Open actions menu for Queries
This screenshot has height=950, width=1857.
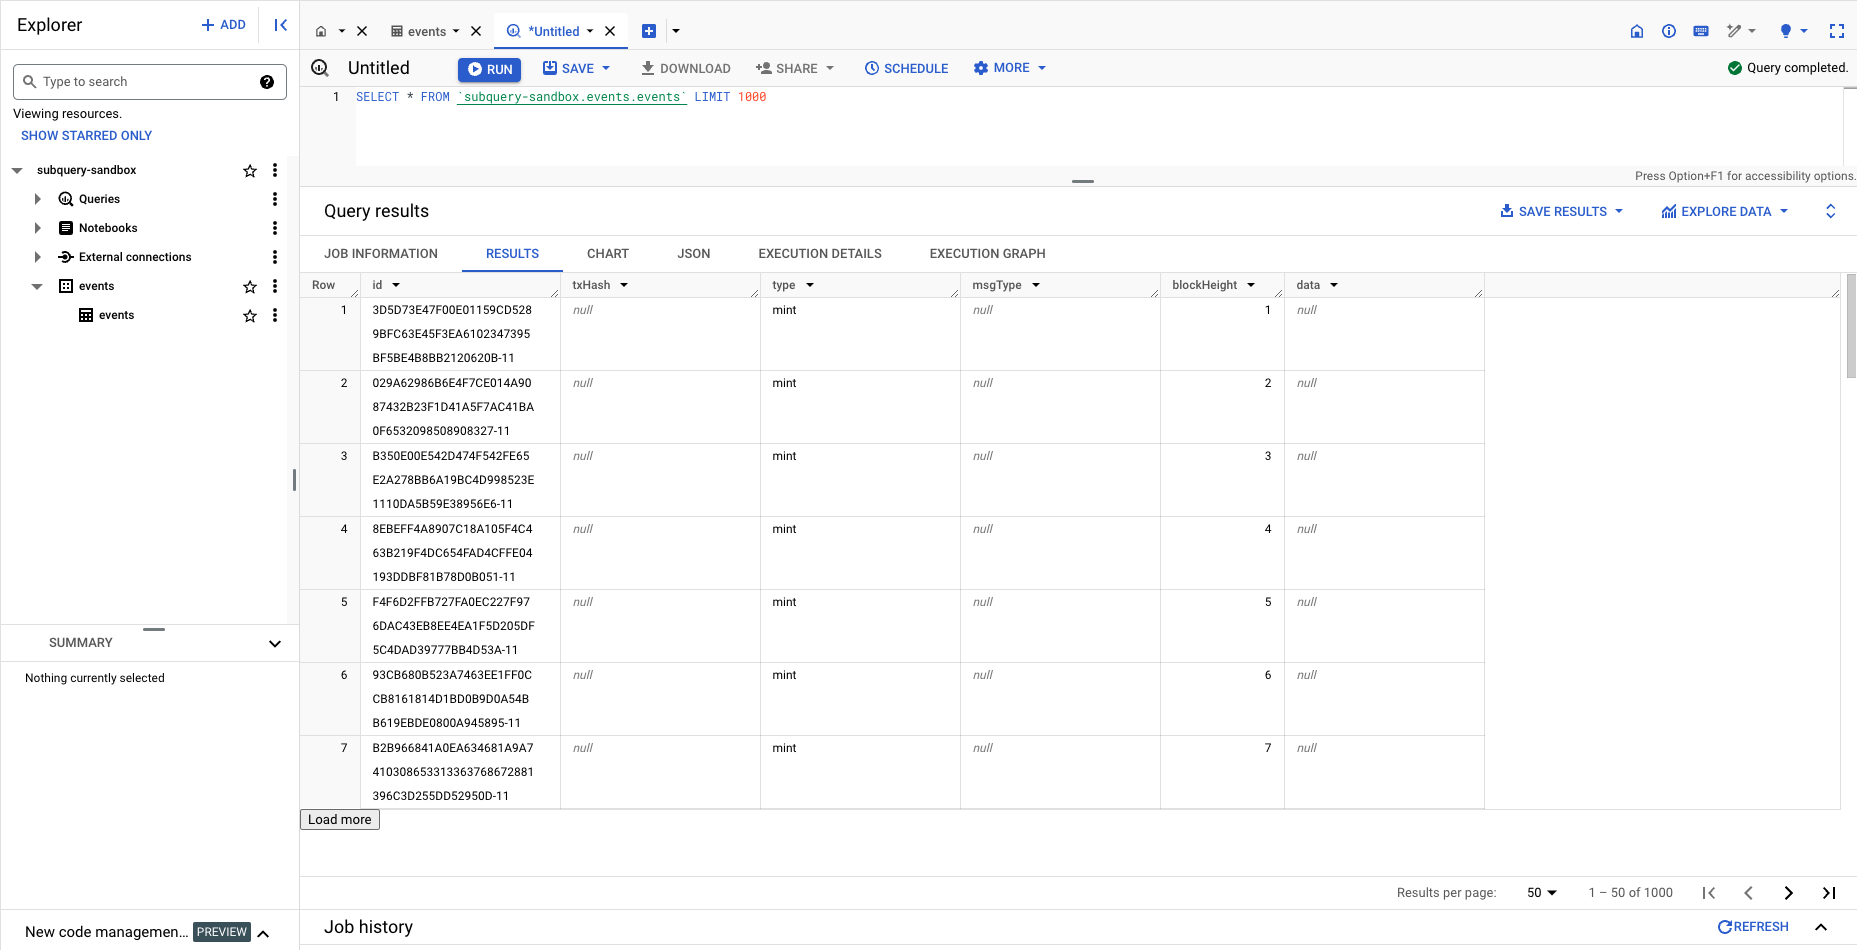point(275,199)
